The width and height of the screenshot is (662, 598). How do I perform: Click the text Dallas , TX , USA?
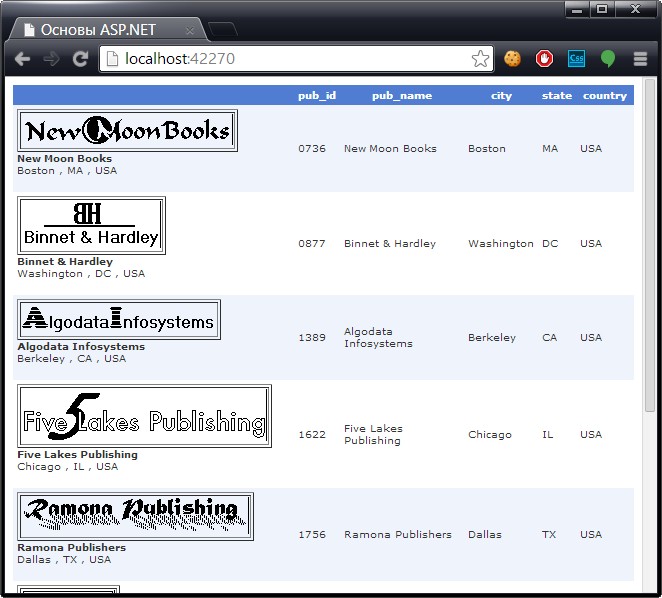(x=64, y=560)
